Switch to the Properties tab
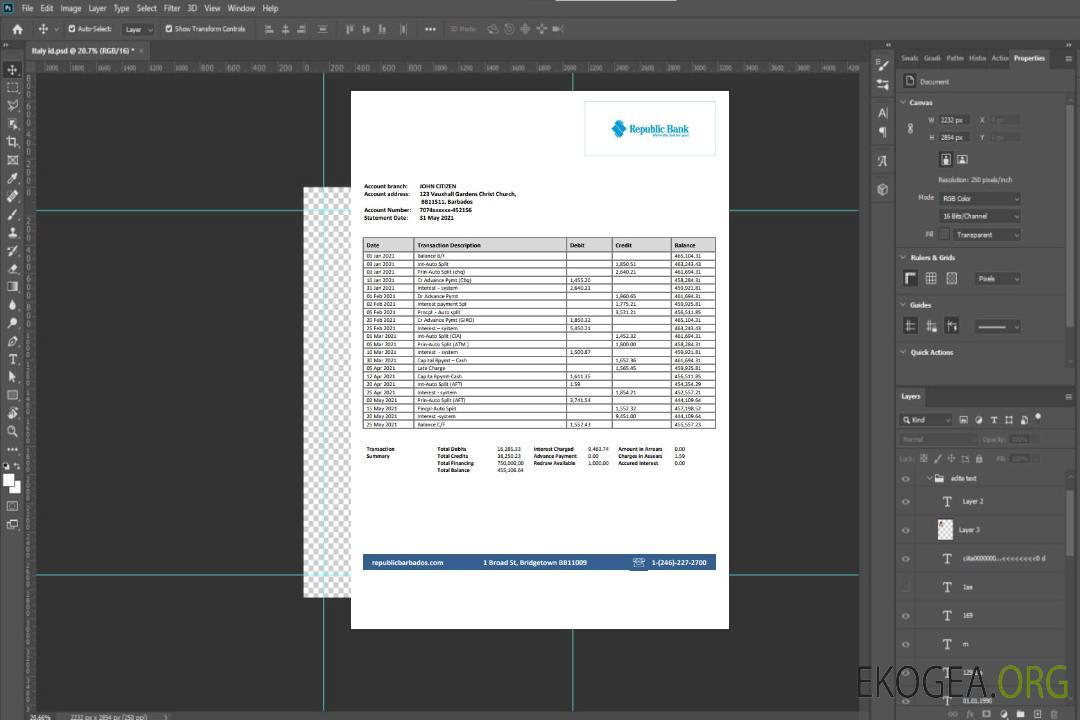Image resolution: width=1080 pixels, height=720 pixels. click(1029, 58)
